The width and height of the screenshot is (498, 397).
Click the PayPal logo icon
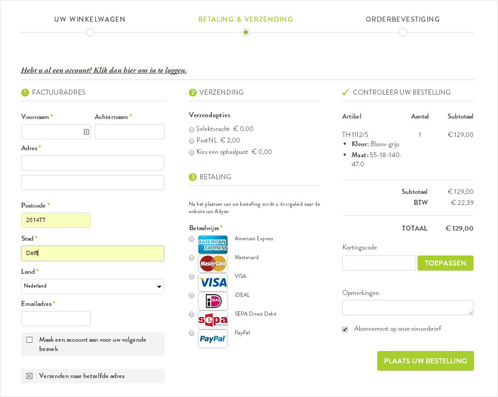pyautogui.click(x=213, y=339)
